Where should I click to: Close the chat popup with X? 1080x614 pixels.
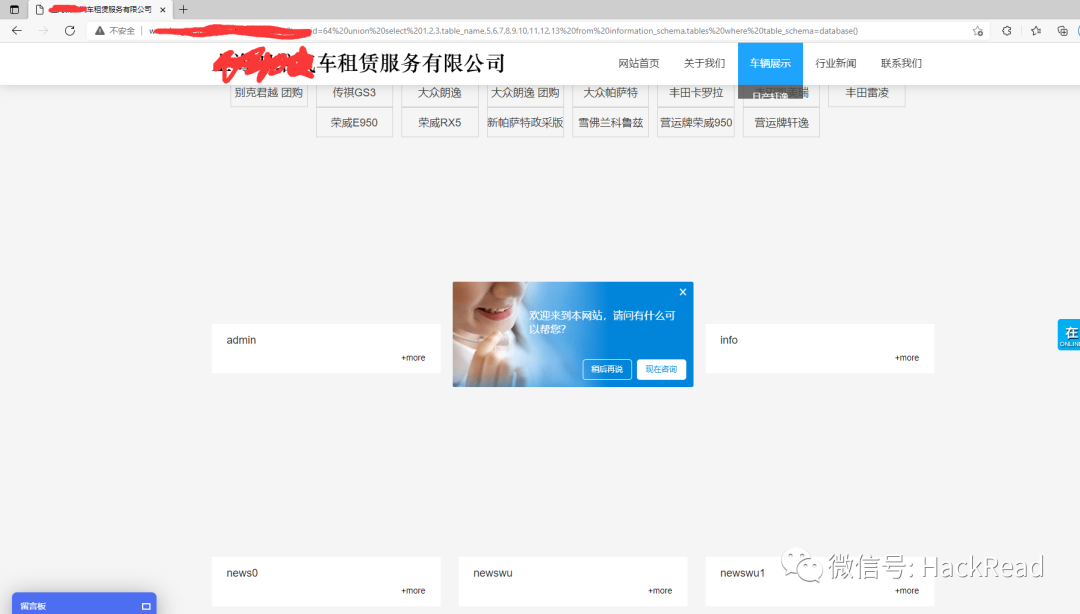pyautogui.click(x=683, y=292)
